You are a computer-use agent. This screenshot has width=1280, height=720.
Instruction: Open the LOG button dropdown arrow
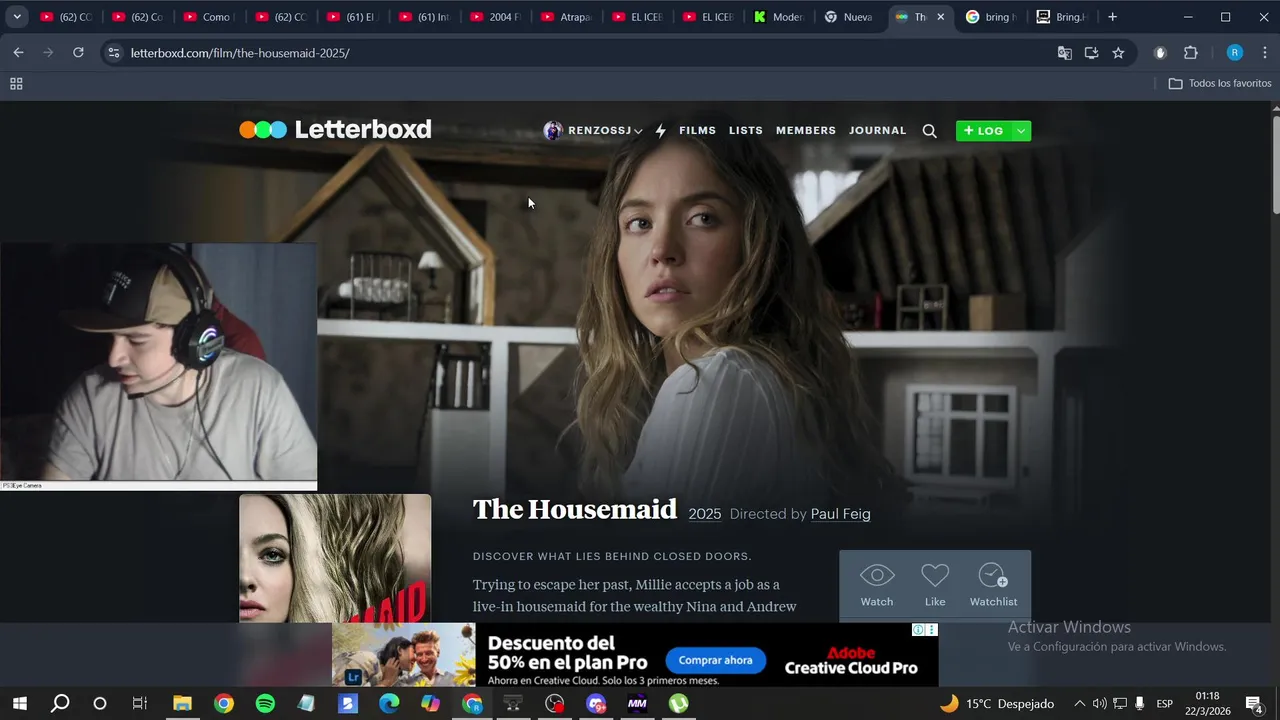tap(1021, 131)
